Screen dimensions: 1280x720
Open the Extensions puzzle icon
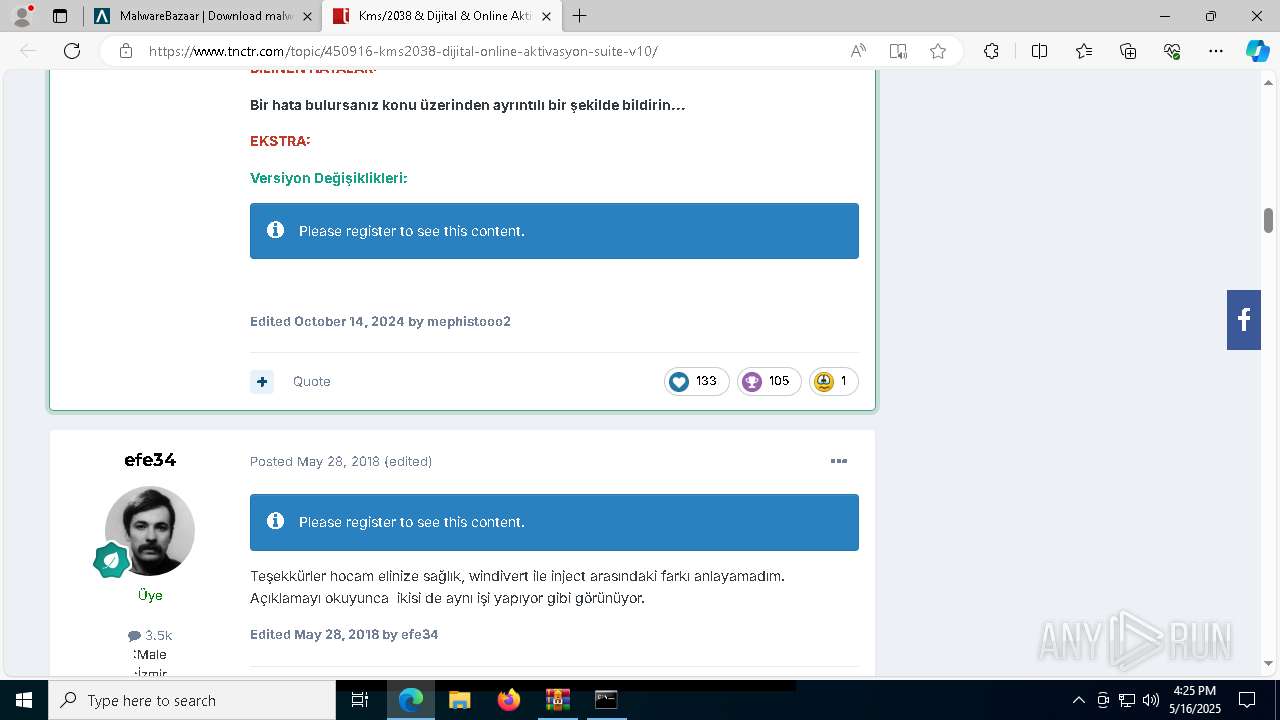pos(991,51)
